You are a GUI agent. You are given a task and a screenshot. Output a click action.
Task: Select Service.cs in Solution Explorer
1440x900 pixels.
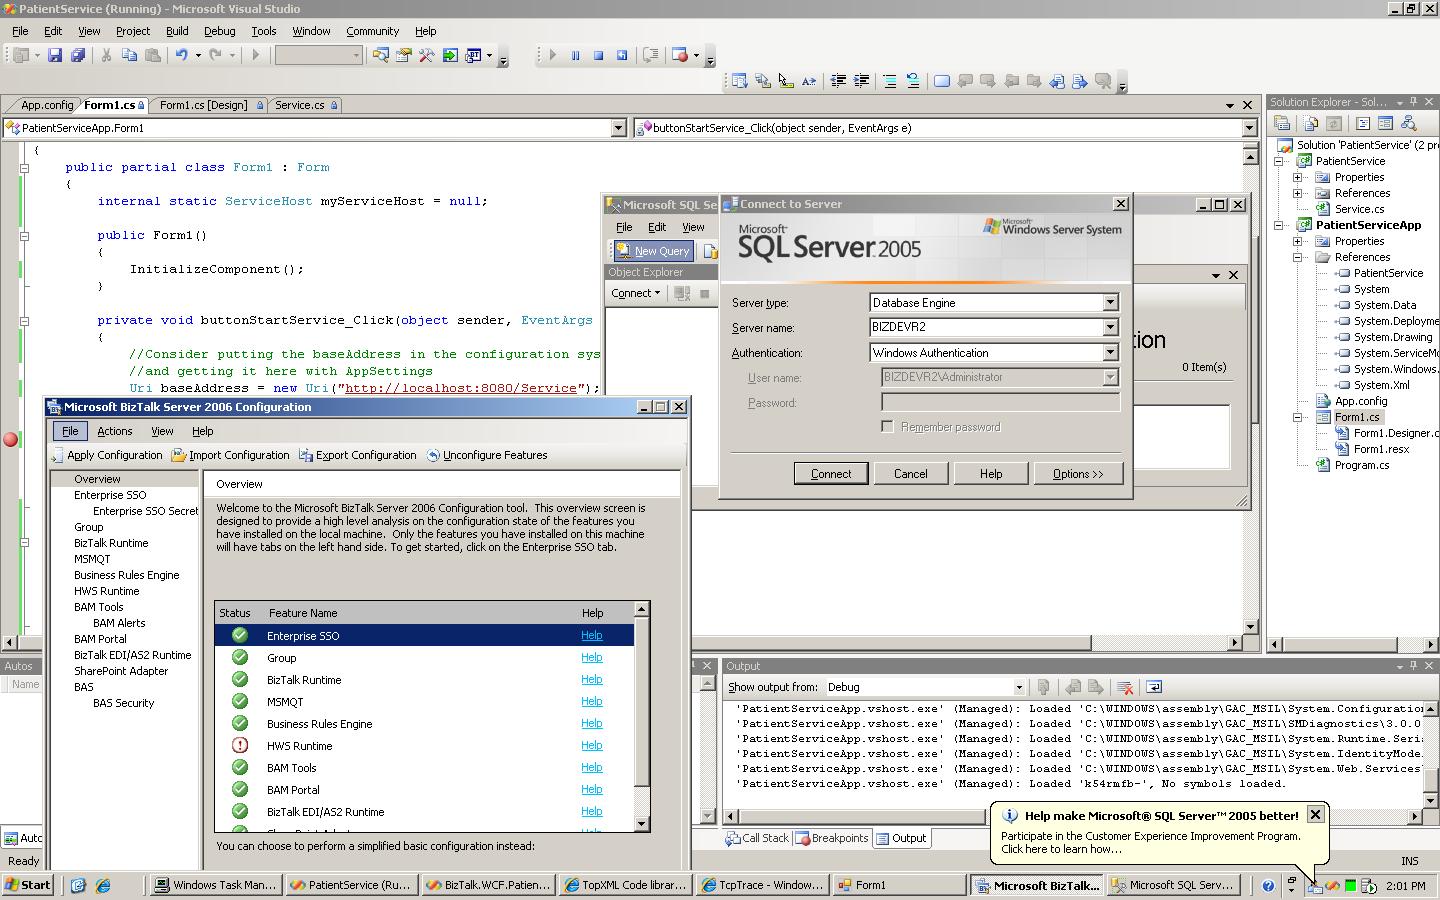[1359, 209]
